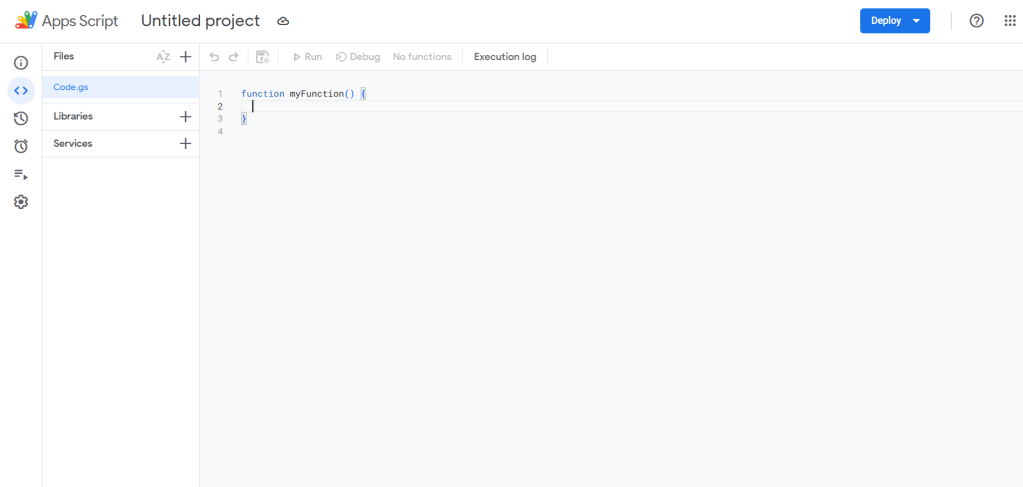The width and height of the screenshot is (1023, 487).
Task: Save project using the floppy disk icon
Action: tap(262, 57)
